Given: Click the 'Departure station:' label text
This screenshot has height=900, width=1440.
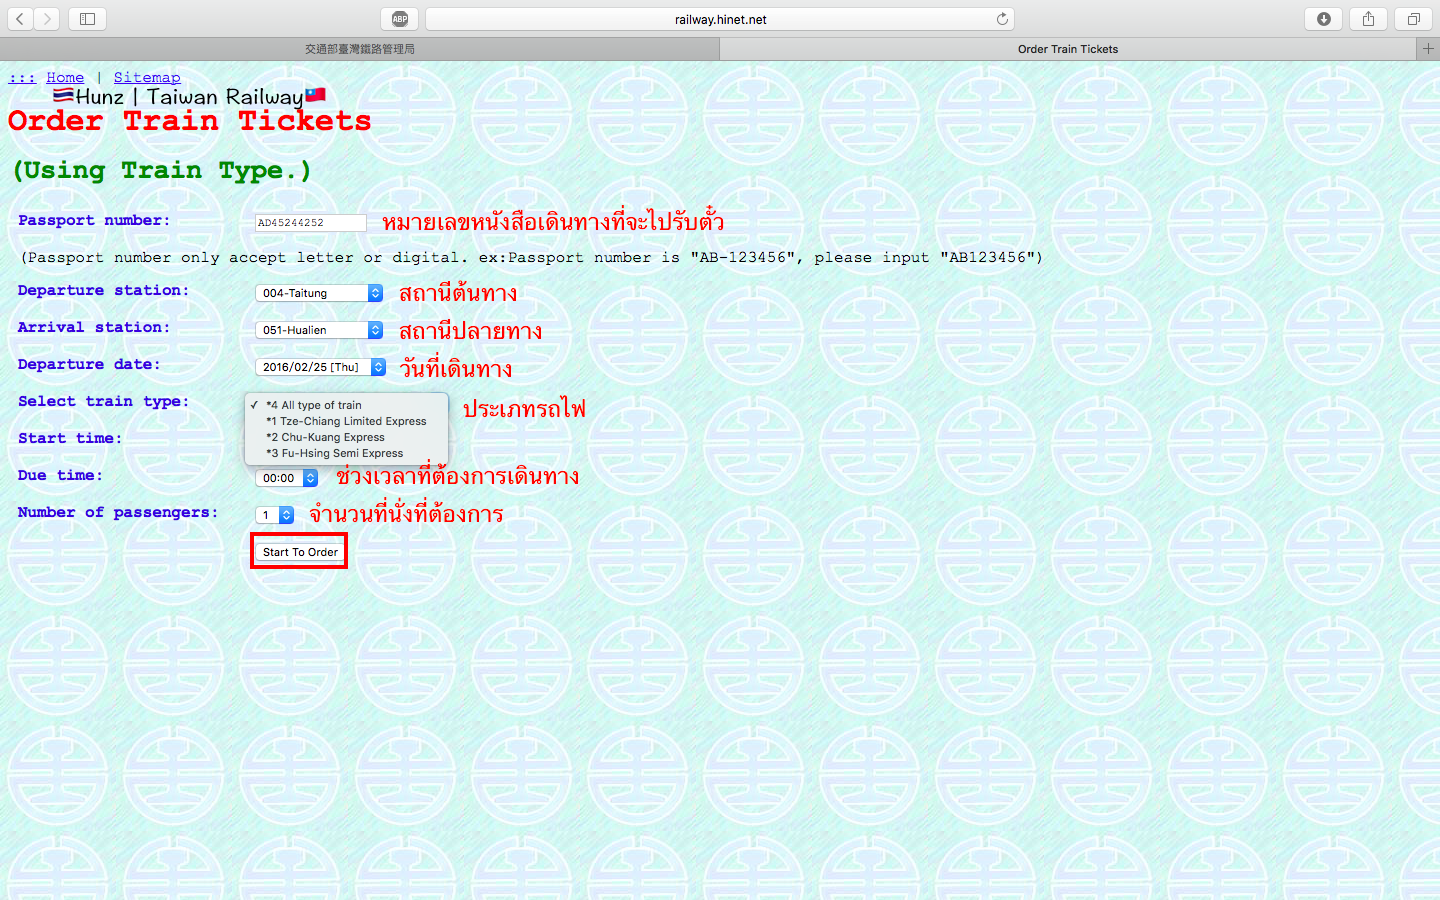Looking at the screenshot, I should pos(103,291).
